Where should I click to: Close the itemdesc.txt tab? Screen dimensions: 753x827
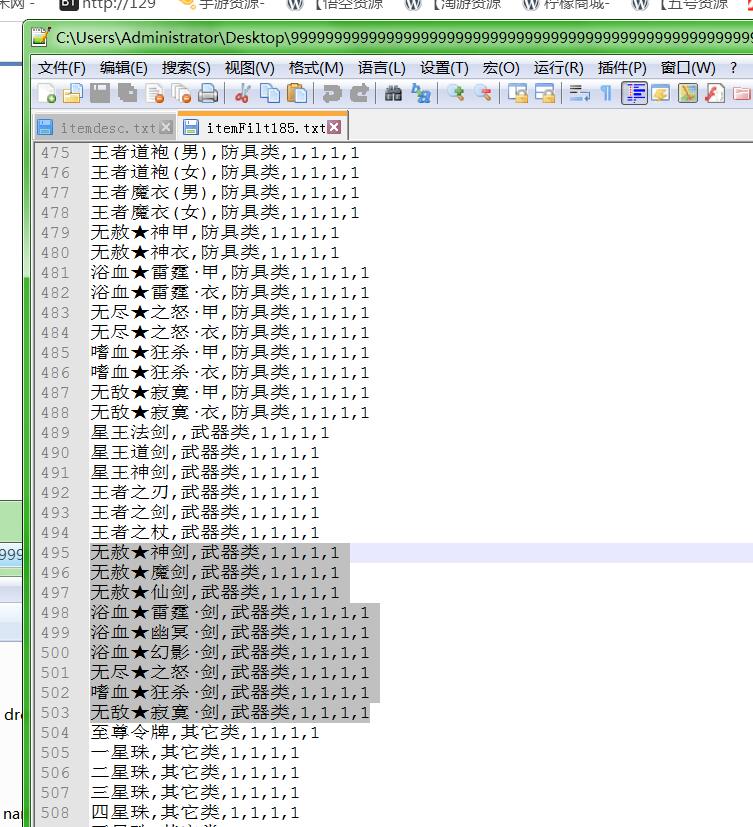(x=166, y=128)
